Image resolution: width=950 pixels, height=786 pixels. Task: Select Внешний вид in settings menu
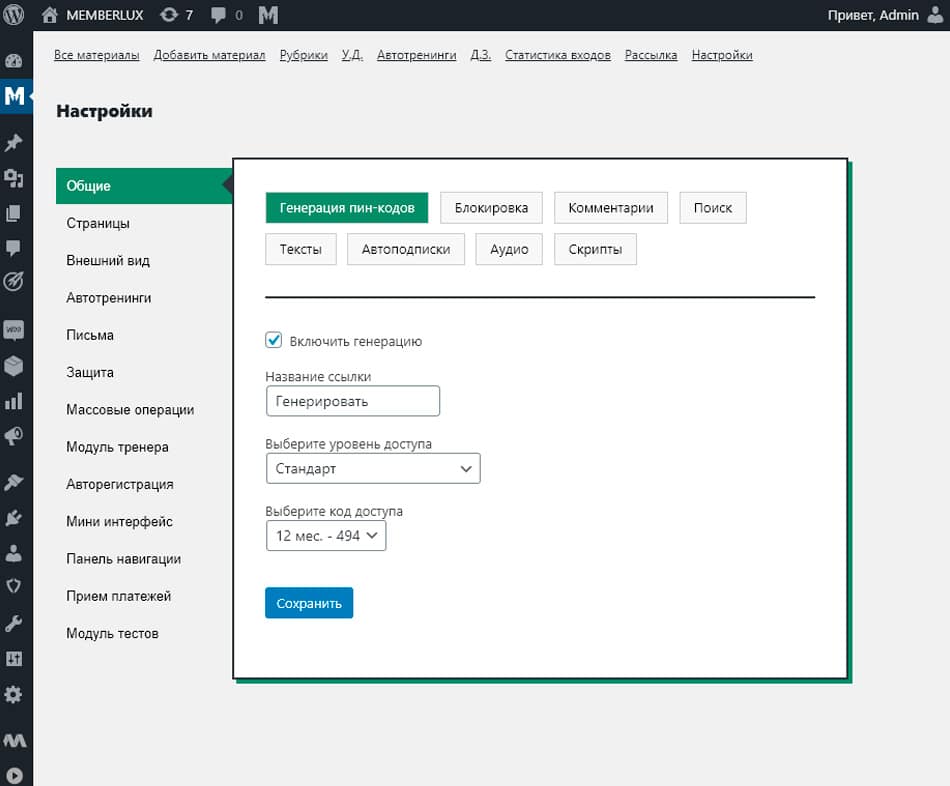108,260
